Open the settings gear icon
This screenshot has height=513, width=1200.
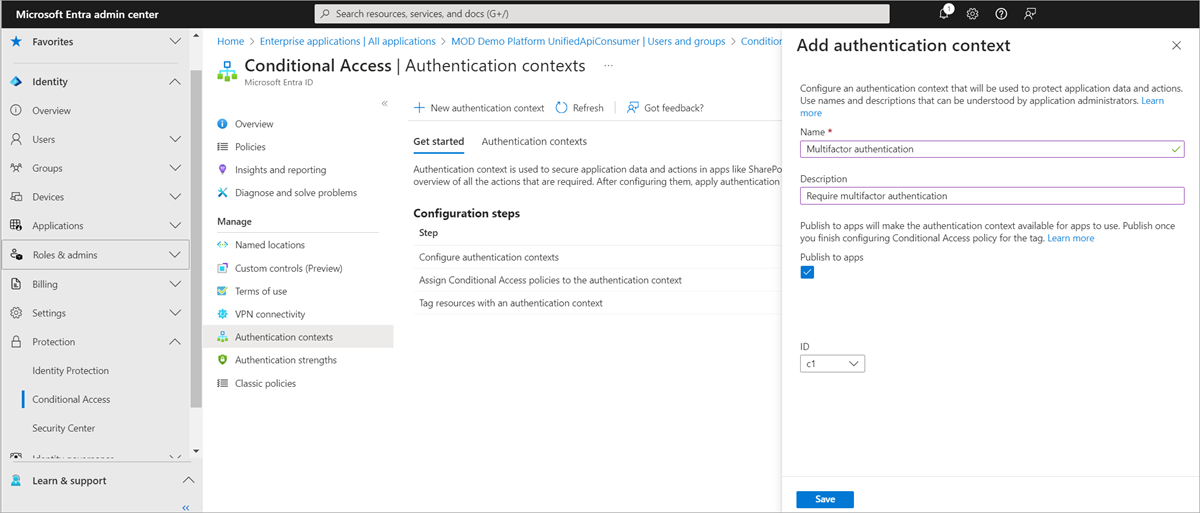(972, 14)
